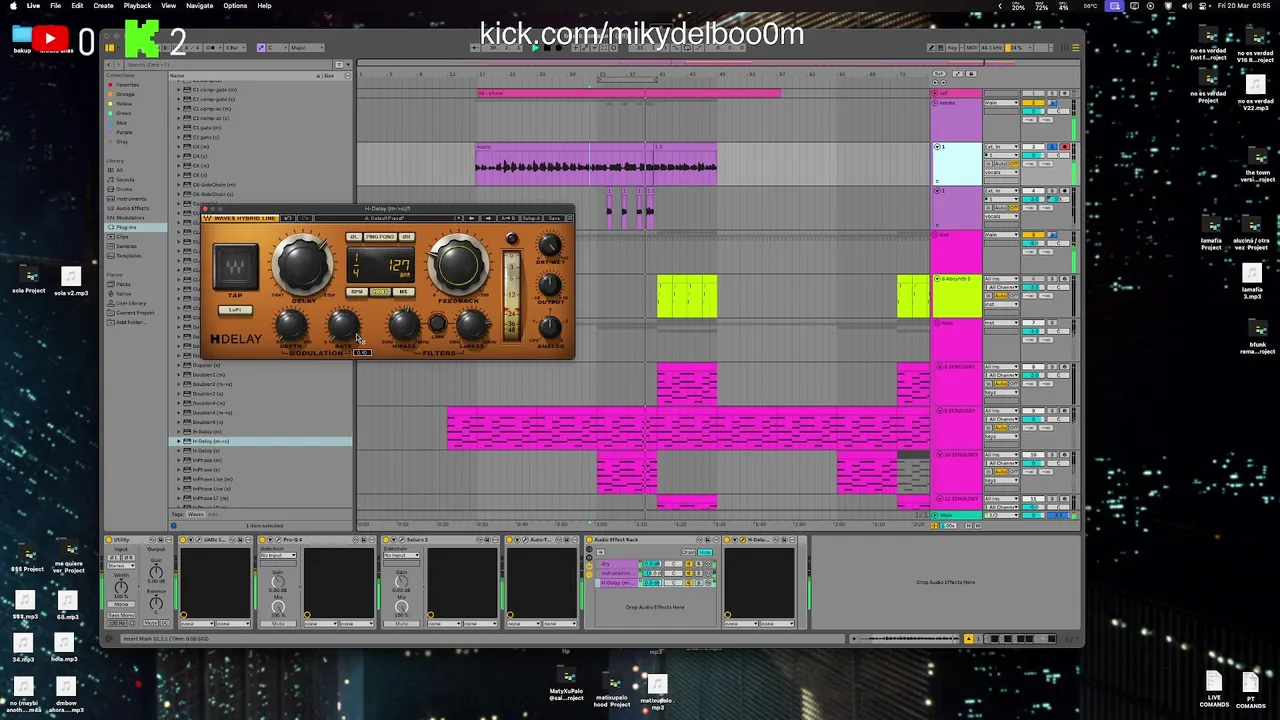Image resolution: width=1280 pixels, height=720 pixels.
Task: Open the File menu
Action: (x=55, y=5)
